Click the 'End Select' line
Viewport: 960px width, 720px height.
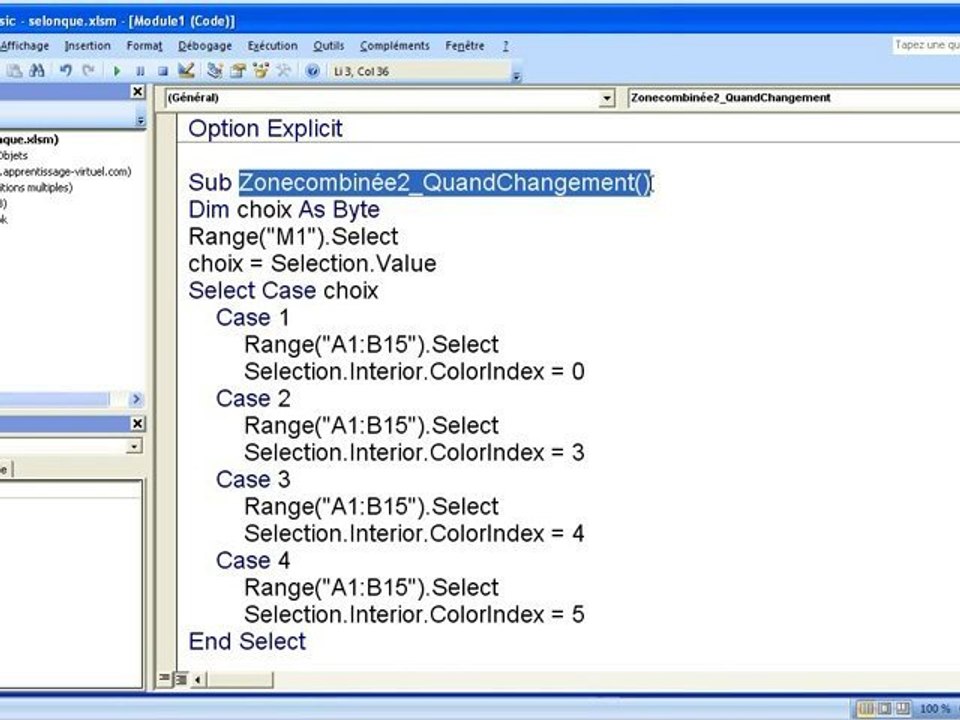coord(247,642)
